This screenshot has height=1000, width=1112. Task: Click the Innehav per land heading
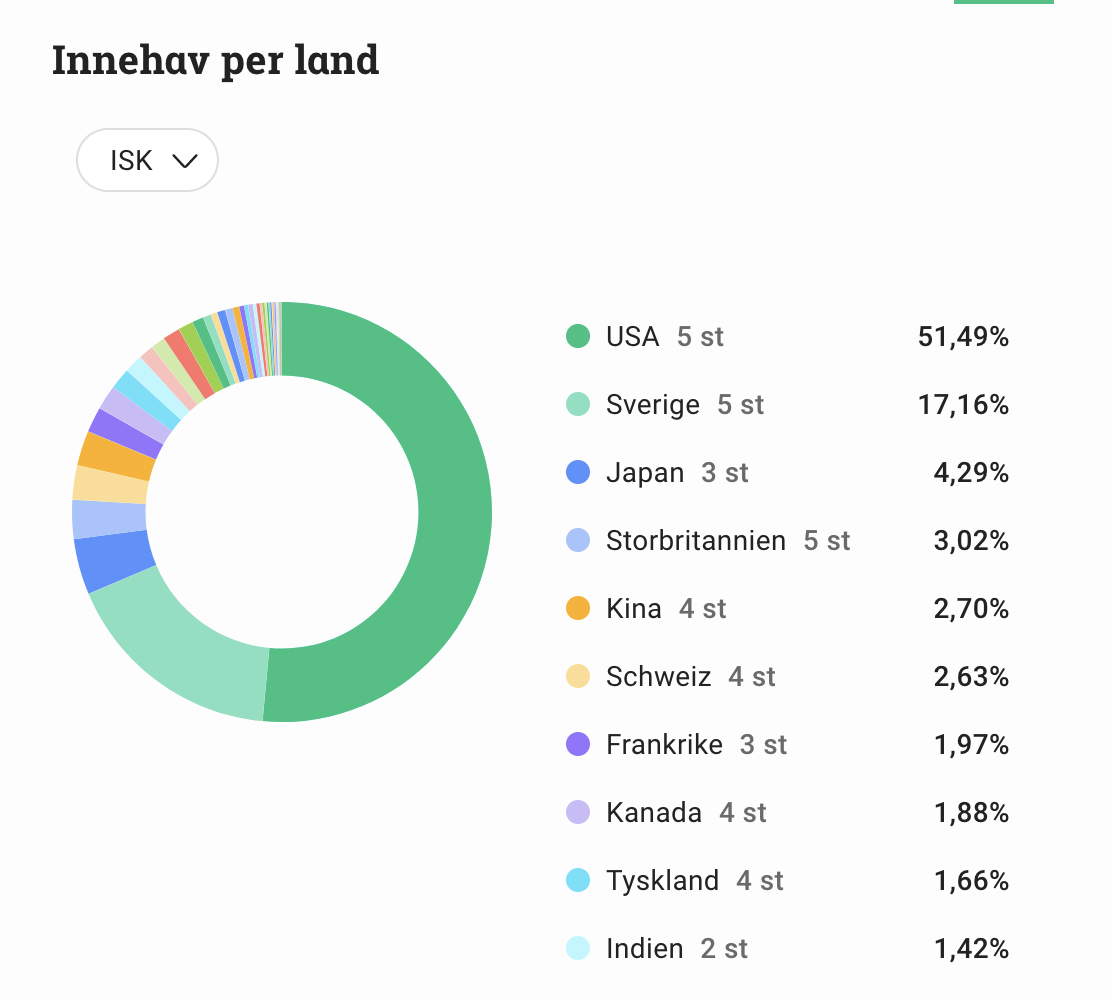pos(215,60)
